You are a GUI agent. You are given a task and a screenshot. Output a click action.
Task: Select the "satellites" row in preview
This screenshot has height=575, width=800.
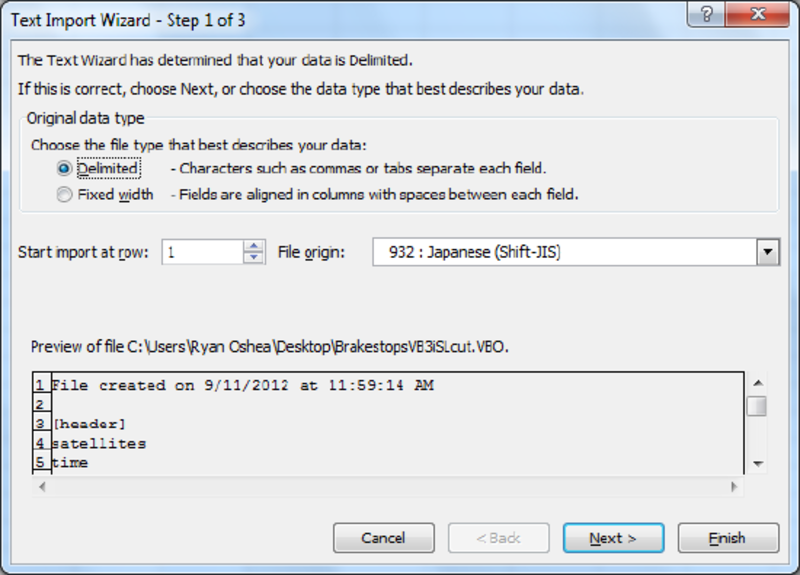98,443
